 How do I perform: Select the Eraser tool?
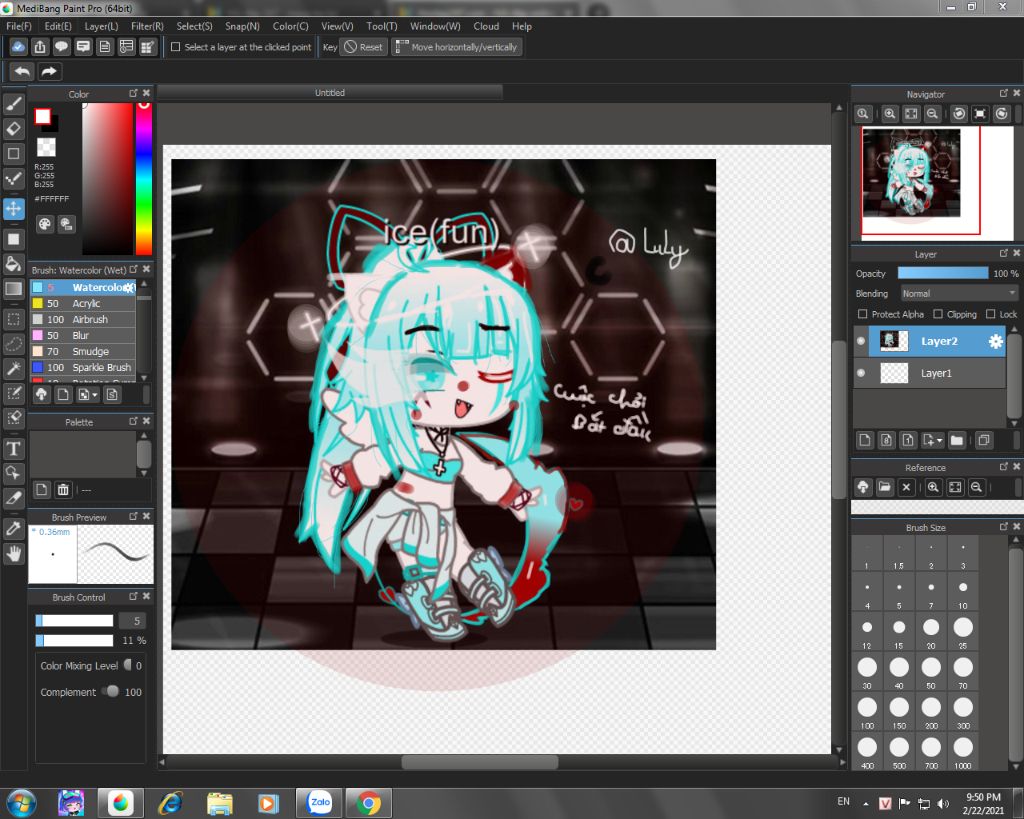click(x=14, y=129)
